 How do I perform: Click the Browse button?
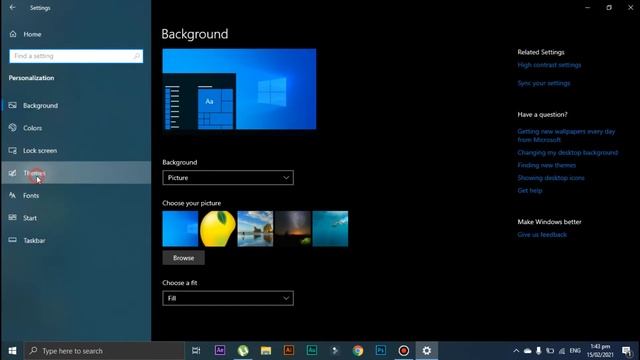click(184, 258)
